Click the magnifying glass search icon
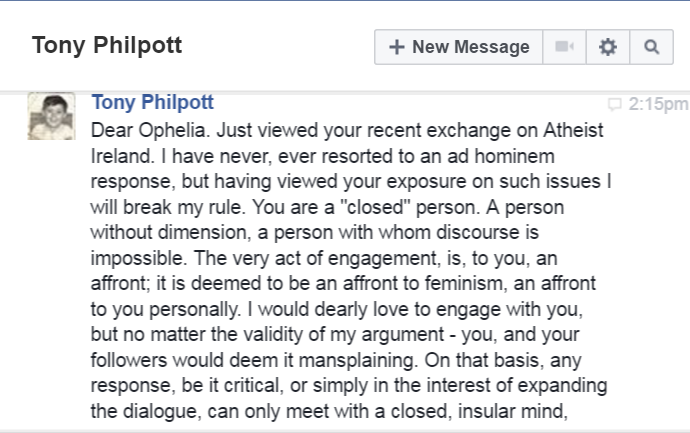This screenshot has width=690, height=433. (x=652, y=47)
